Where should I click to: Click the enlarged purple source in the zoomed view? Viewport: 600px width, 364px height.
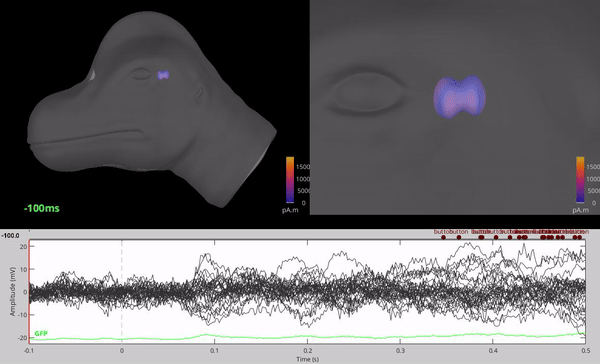(459, 96)
